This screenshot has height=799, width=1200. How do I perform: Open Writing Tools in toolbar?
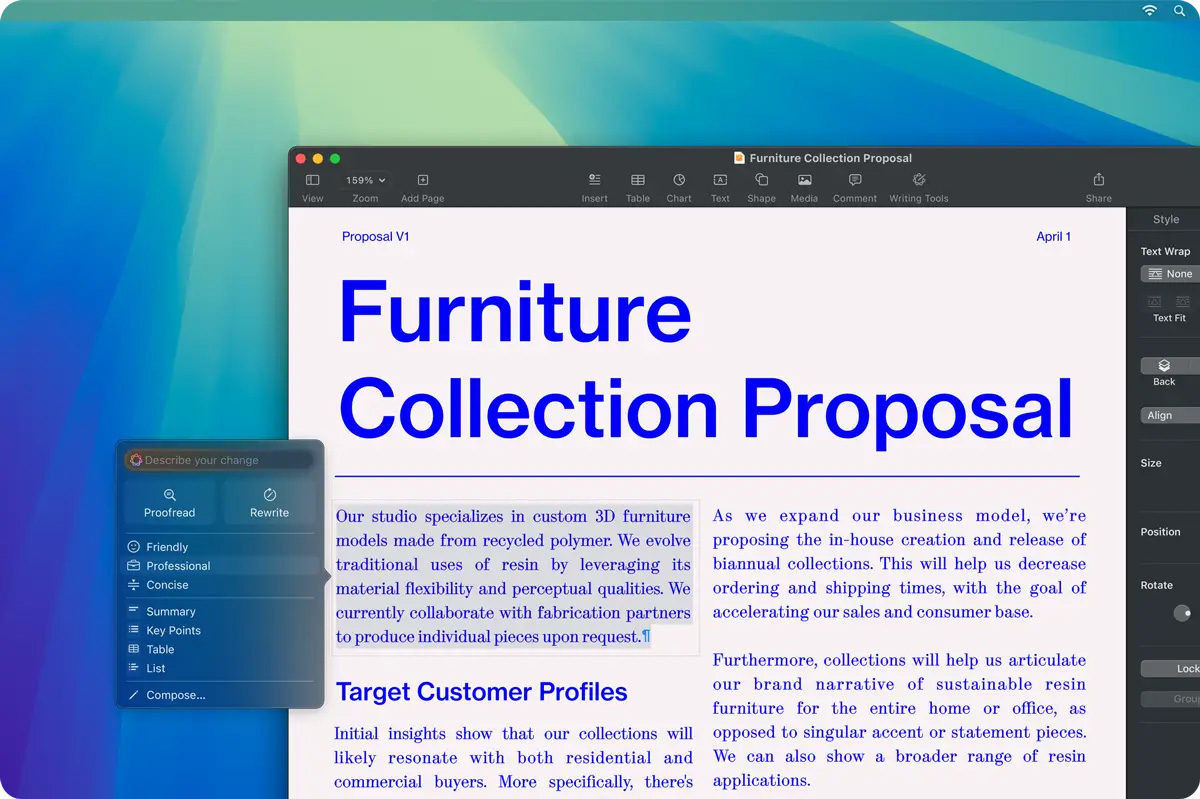coord(919,180)
